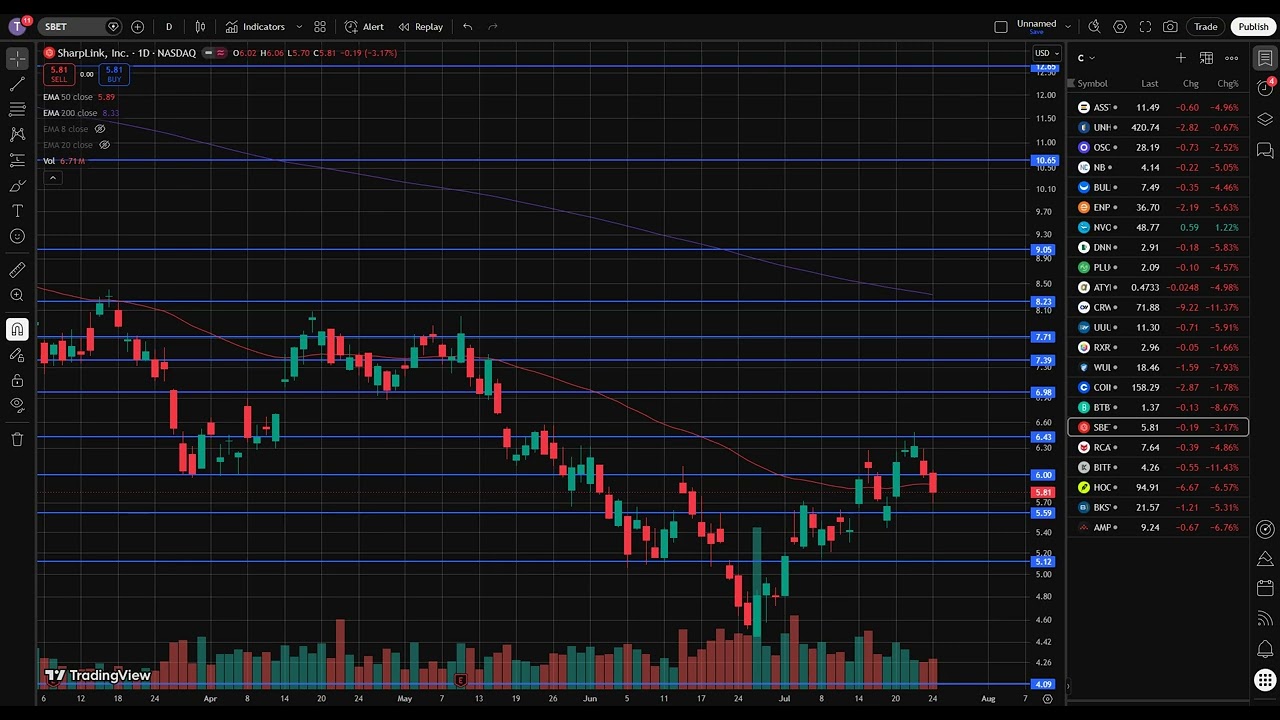Open the user profile avatar T
This screenshot has height=720, width=1280.
pyautogui.click(x=16, y=27)
